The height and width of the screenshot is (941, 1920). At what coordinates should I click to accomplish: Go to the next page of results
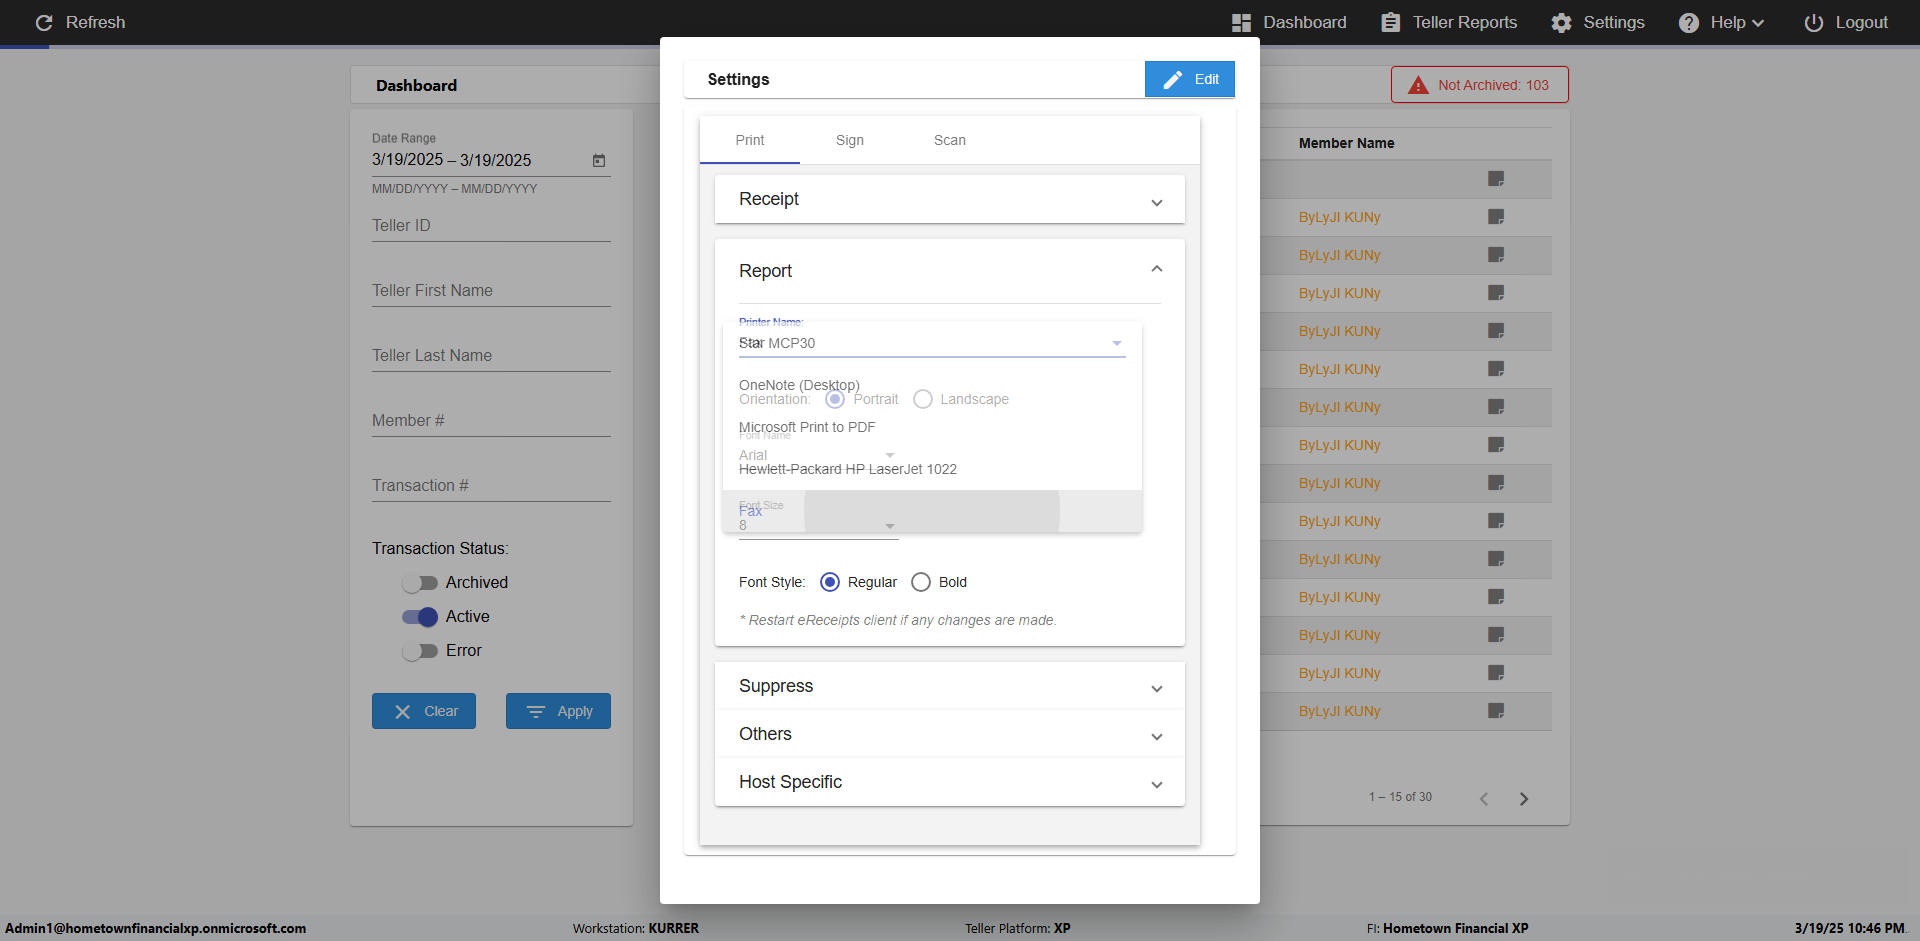pos(1524,798)
